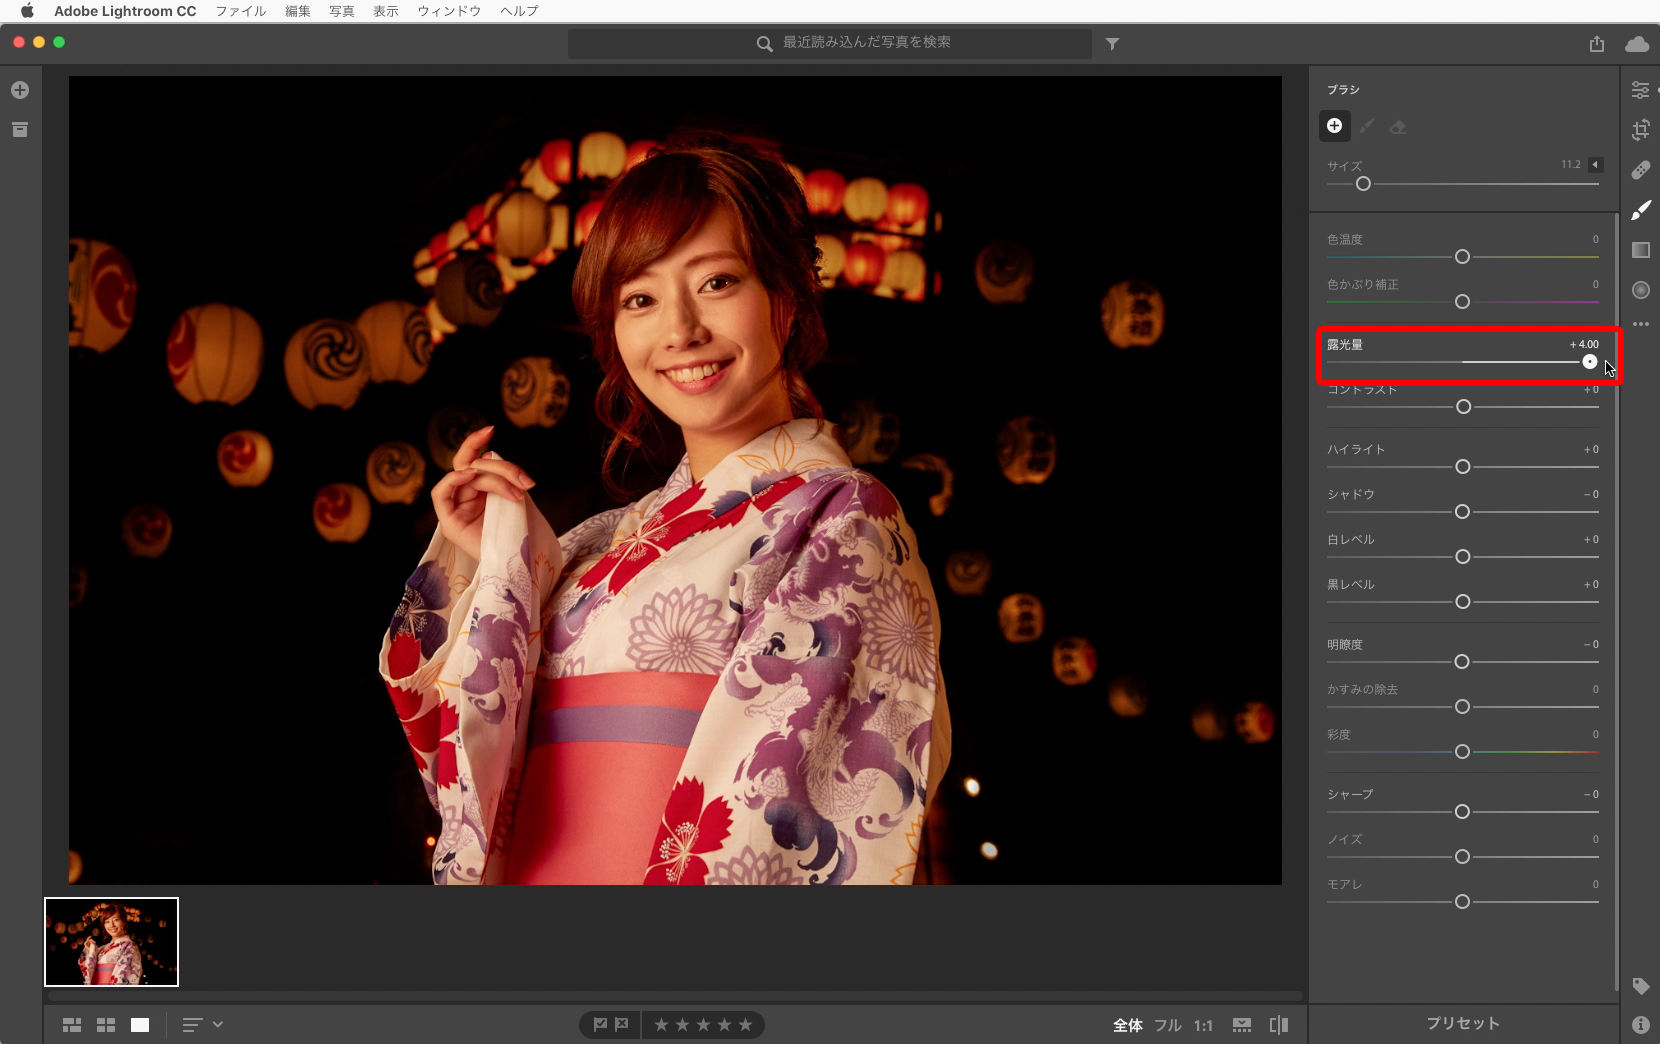This screenshot has height=1044, width=1660.
Task: Click the Add Photos plus icon
Action: [20, 90]
